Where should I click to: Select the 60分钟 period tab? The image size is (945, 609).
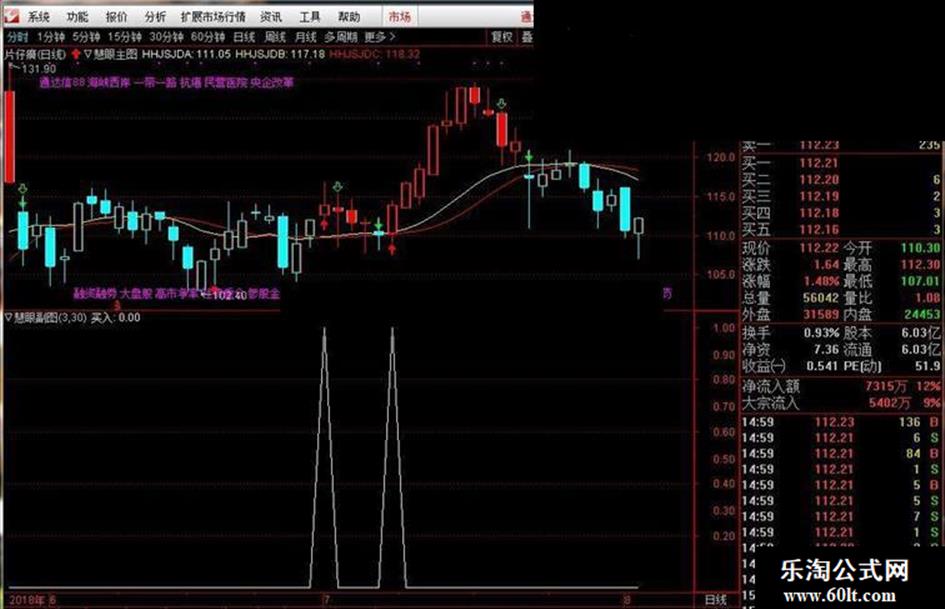click(x=208, y=37)
